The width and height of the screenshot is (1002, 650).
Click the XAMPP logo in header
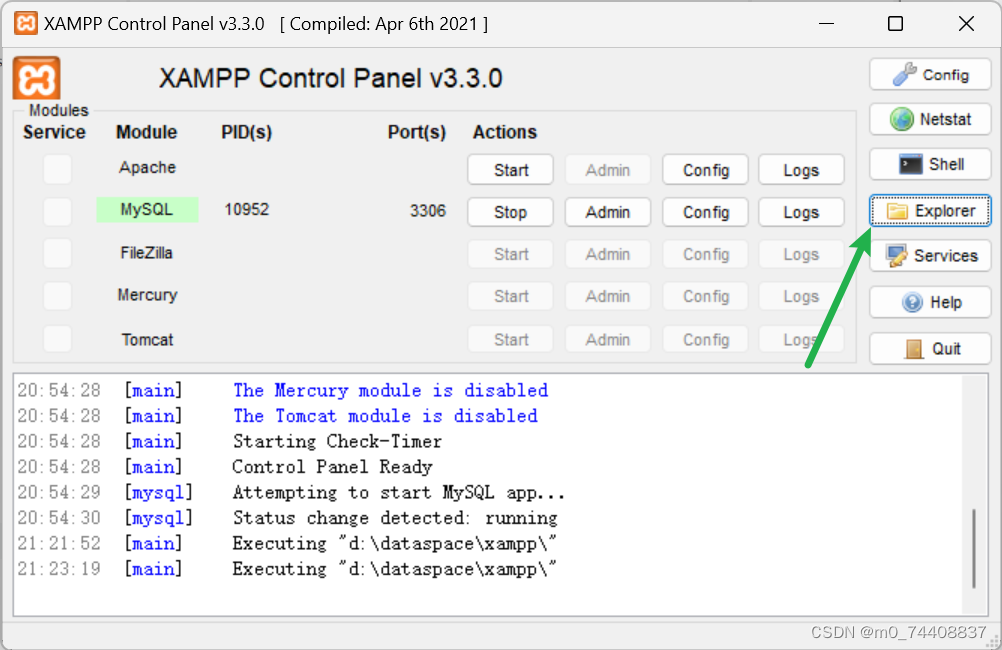pos(36,78)
